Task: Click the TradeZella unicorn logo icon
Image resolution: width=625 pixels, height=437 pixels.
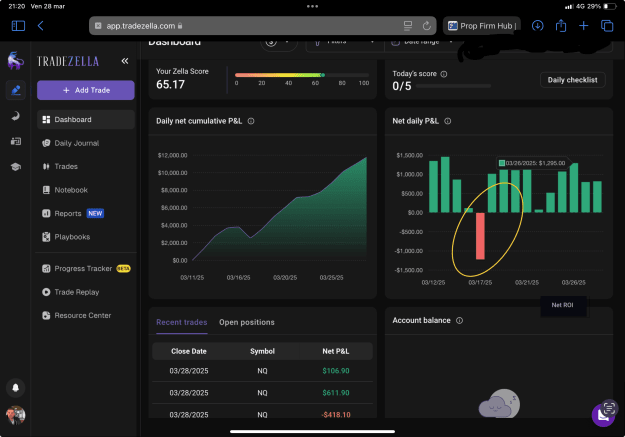Action: click(x=16, y=61)
